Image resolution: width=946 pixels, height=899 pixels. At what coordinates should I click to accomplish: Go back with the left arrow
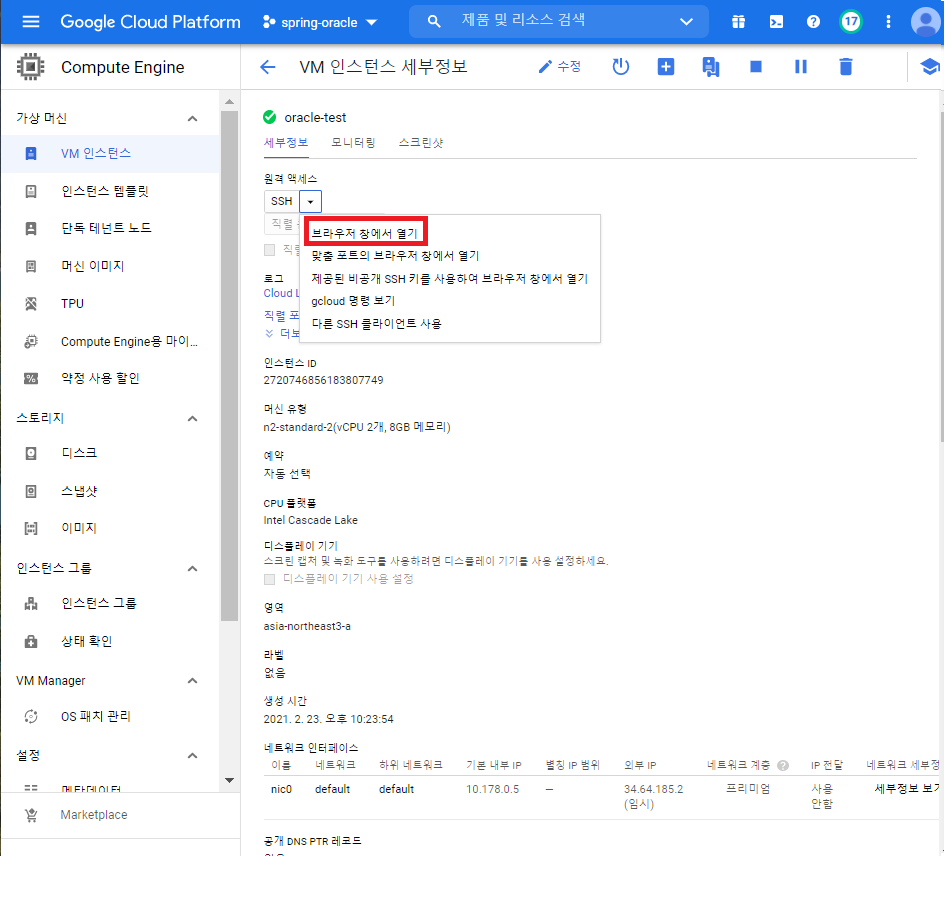pos(267,67)
